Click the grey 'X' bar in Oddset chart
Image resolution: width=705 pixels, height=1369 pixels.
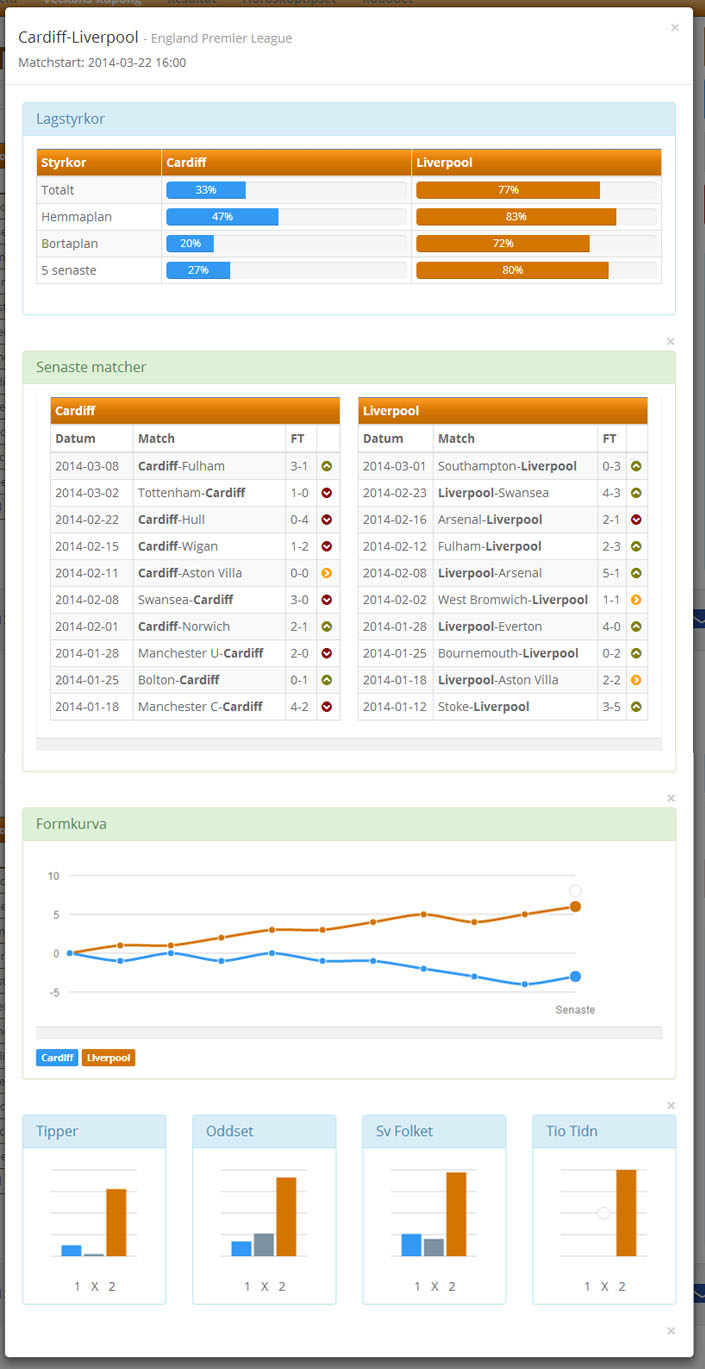click(264, 1245)
